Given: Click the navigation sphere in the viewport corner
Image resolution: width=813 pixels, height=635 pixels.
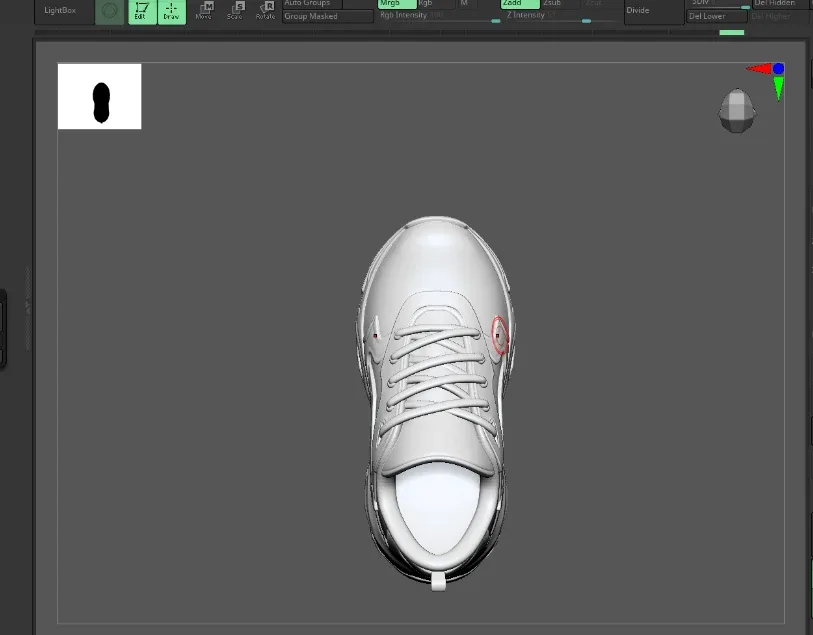Looking at the screenshot, I should 736,110.
